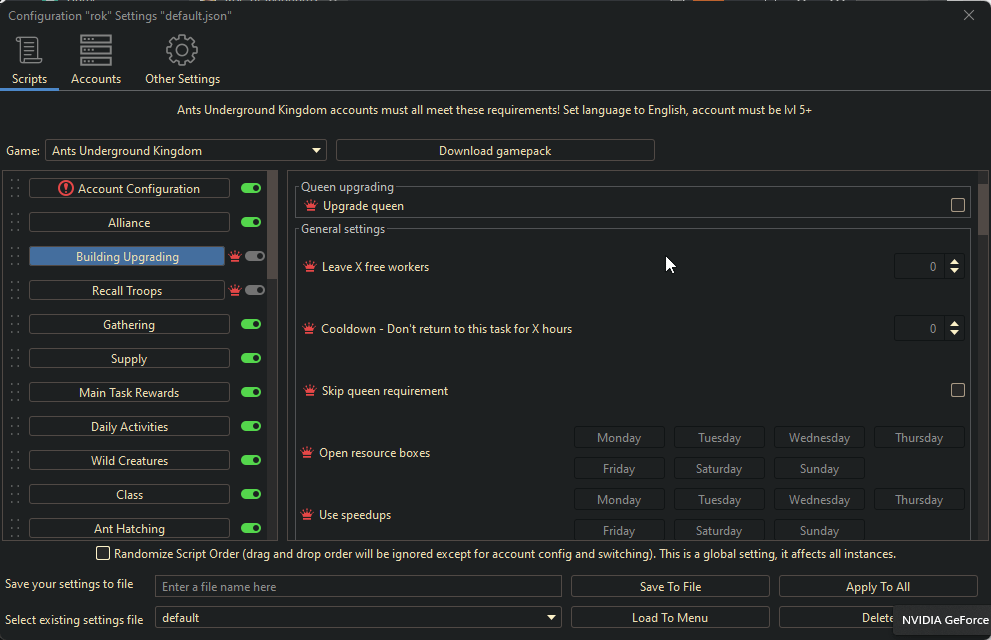Click the file name input field
Screen dimensions: 991x640
(x=358, y=587)
